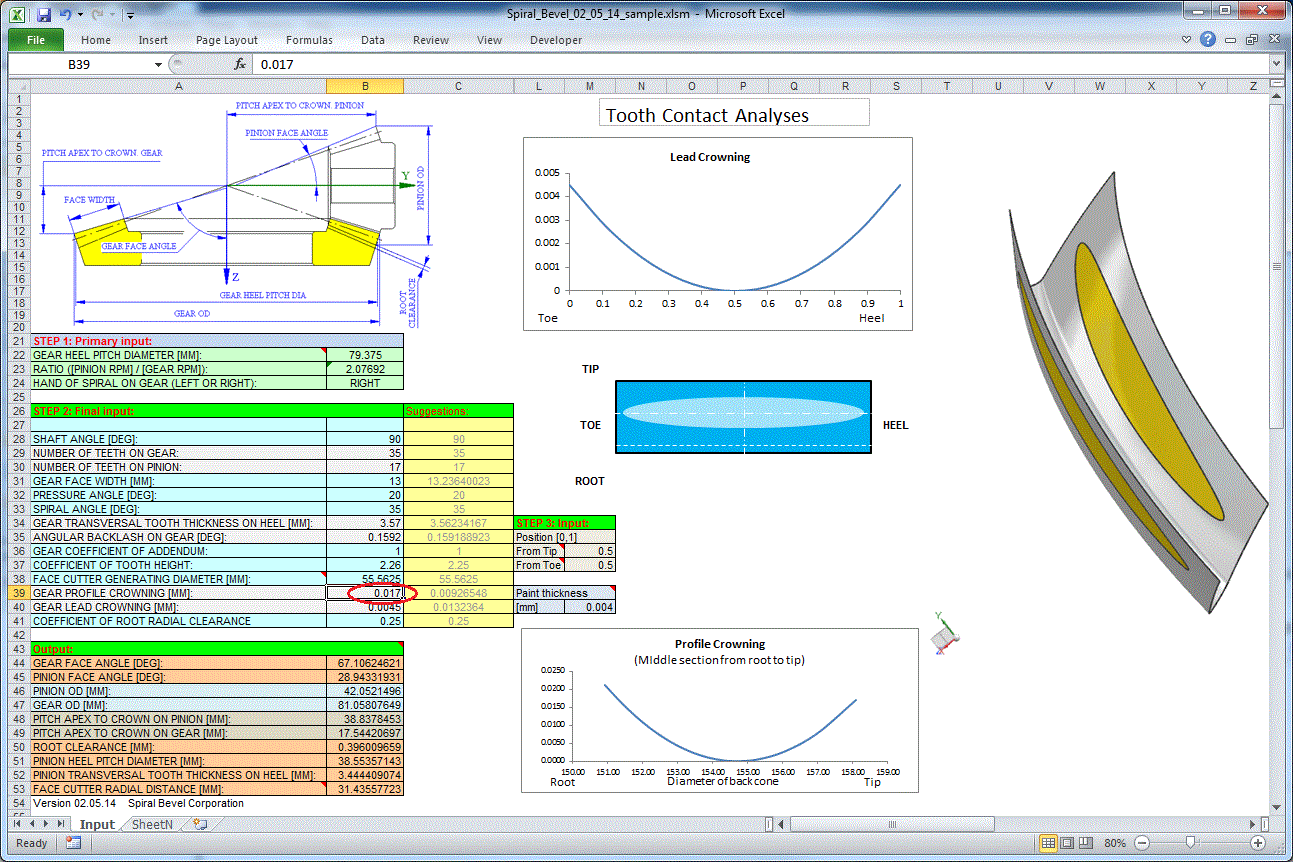Select Gear Face Width input value 13

click(365, 481)
